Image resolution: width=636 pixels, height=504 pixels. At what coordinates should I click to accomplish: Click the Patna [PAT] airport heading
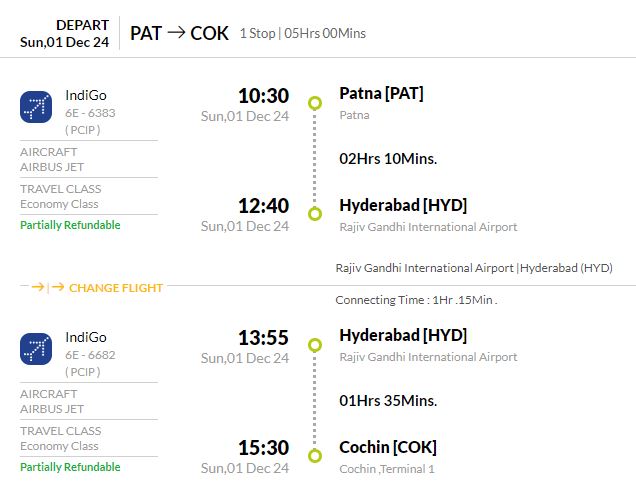[x=381, y=94]
